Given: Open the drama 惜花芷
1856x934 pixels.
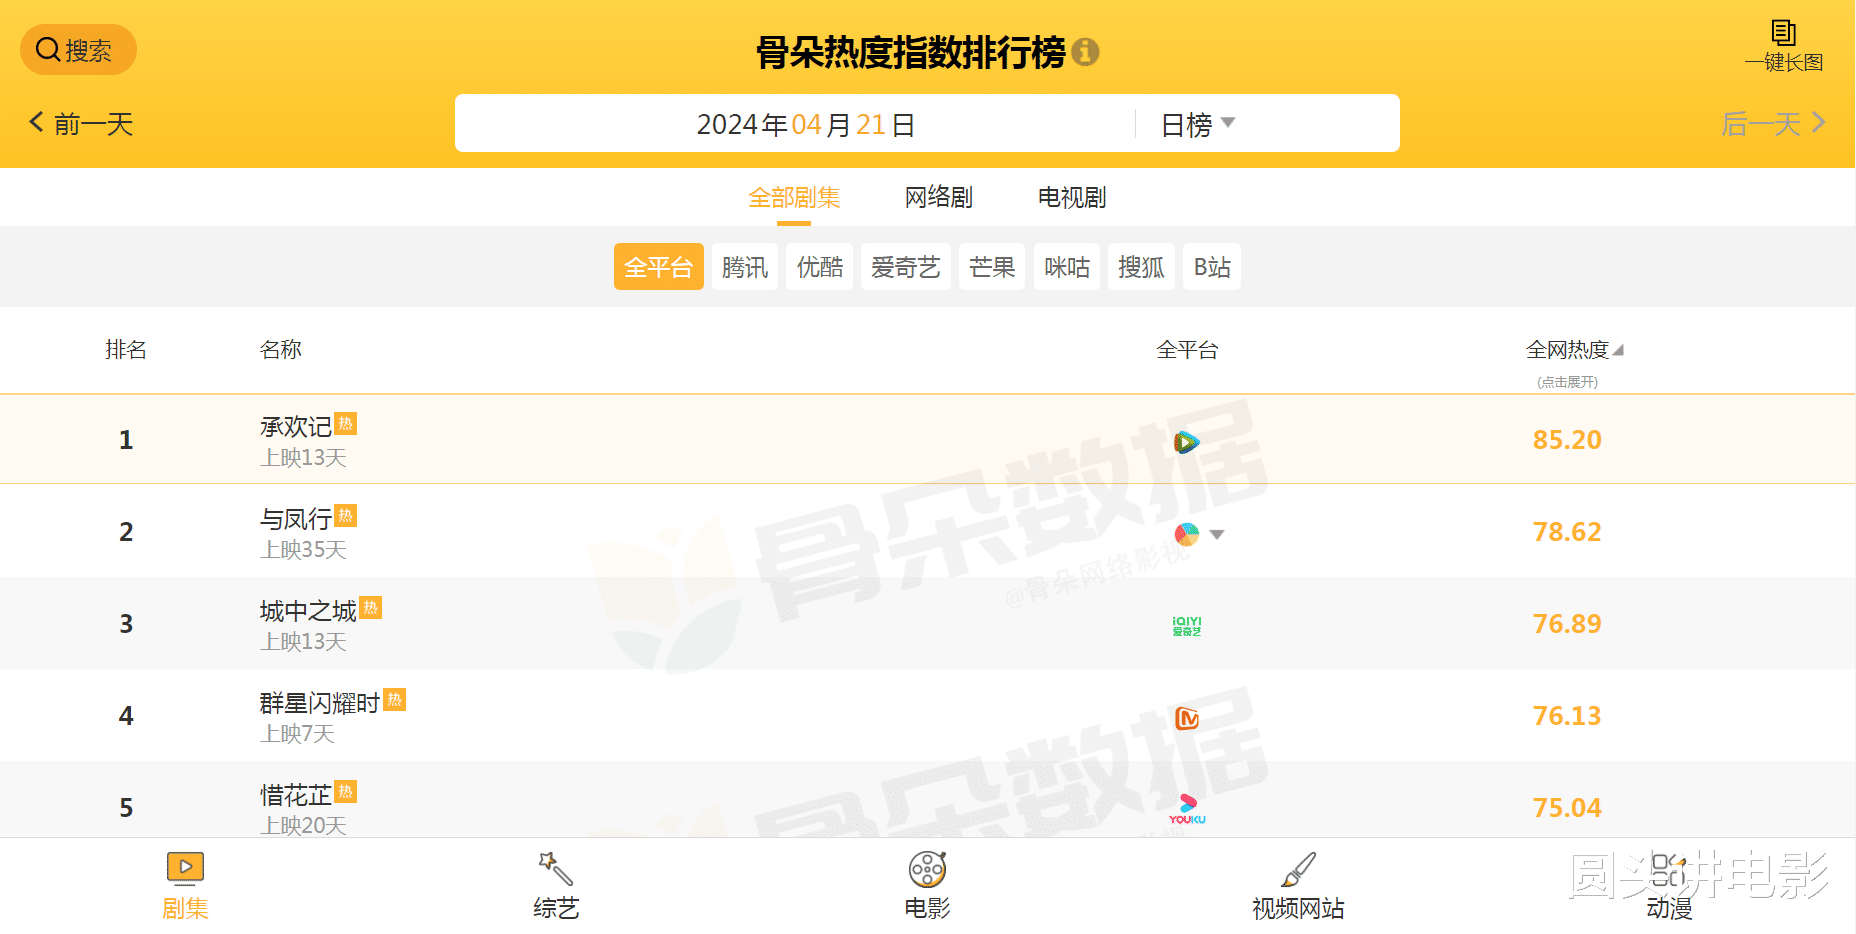Looking at the screenshot, I should point(296,795).
